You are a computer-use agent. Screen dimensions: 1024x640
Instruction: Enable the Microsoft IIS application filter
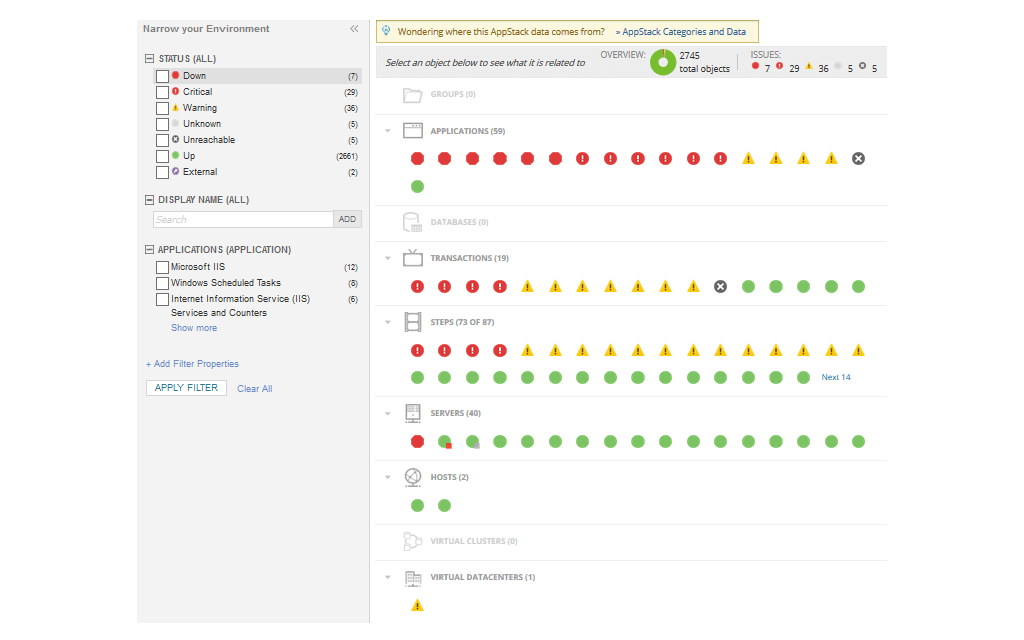(x=161, y=267)
